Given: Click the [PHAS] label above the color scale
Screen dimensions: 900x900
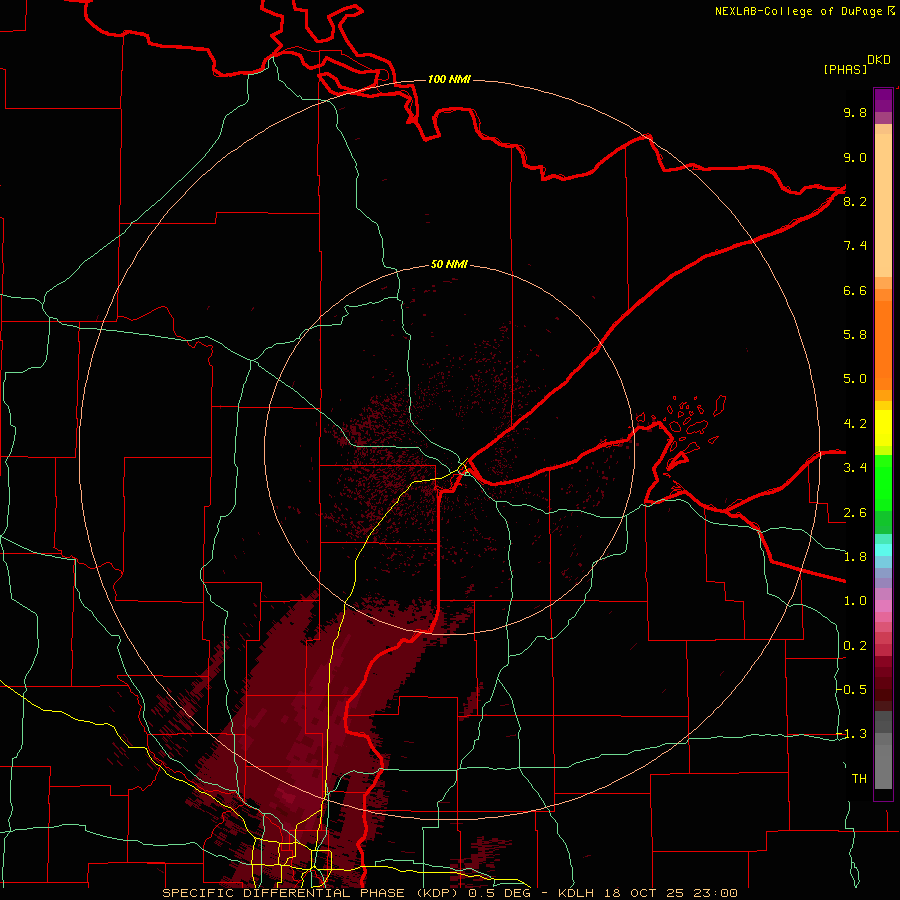Looking at the screenshot, I should pos(845,69).
